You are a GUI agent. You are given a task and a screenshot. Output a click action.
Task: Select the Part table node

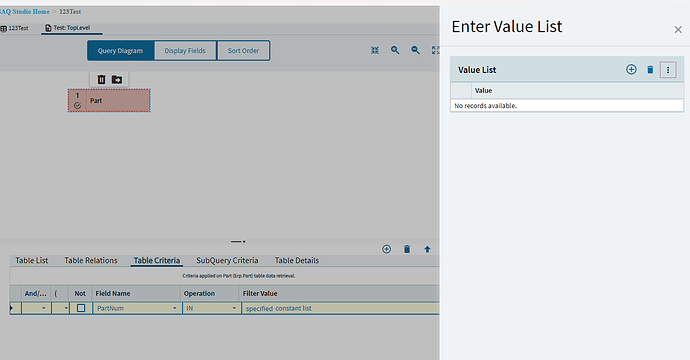pyautogui.click(x=109, y=100)
